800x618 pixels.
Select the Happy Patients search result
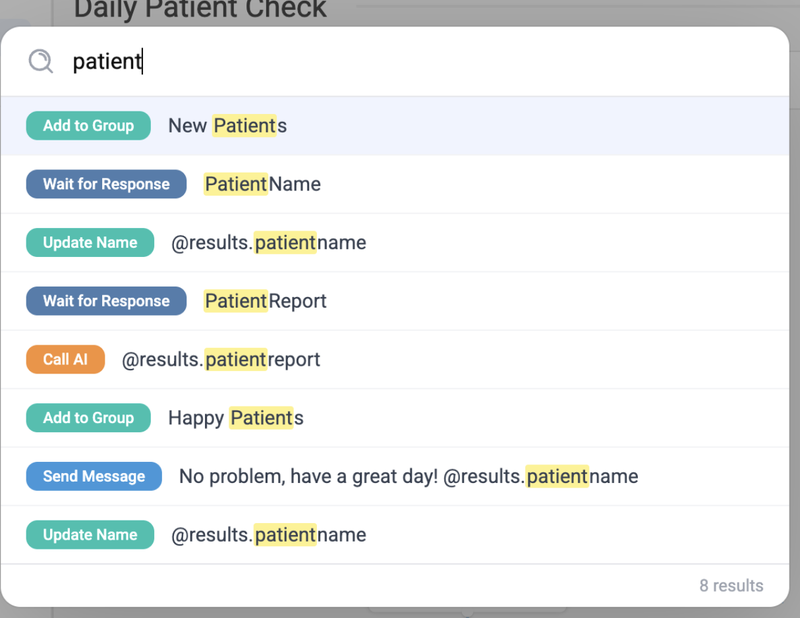(x=235, y=418)
